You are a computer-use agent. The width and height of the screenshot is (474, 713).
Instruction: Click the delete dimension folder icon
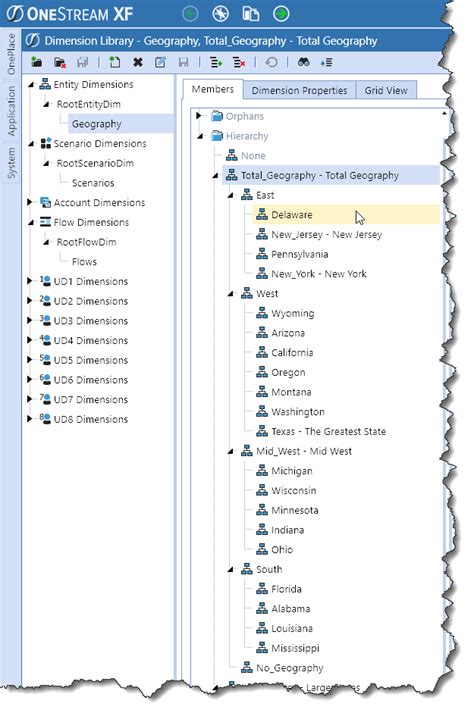coord(60,62)
